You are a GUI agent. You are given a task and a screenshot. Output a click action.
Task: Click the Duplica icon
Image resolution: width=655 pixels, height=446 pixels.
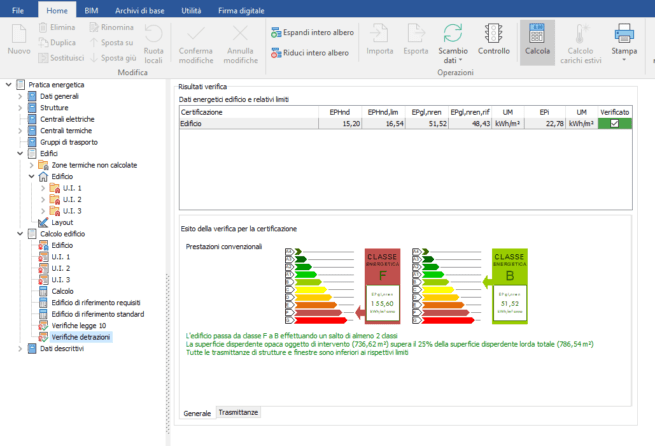point(43,43)
